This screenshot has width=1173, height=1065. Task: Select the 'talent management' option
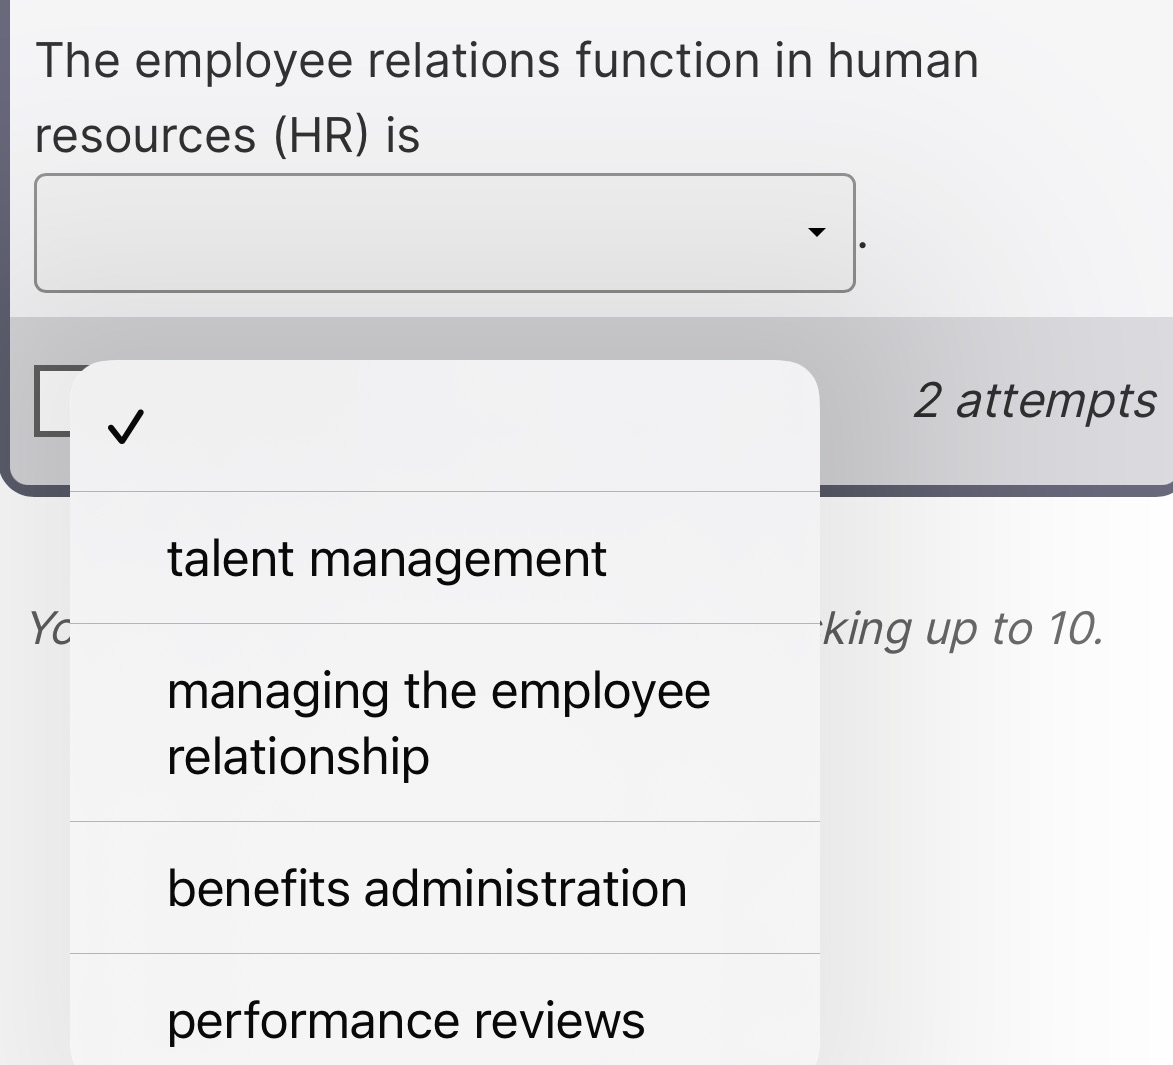pos(387,558)
